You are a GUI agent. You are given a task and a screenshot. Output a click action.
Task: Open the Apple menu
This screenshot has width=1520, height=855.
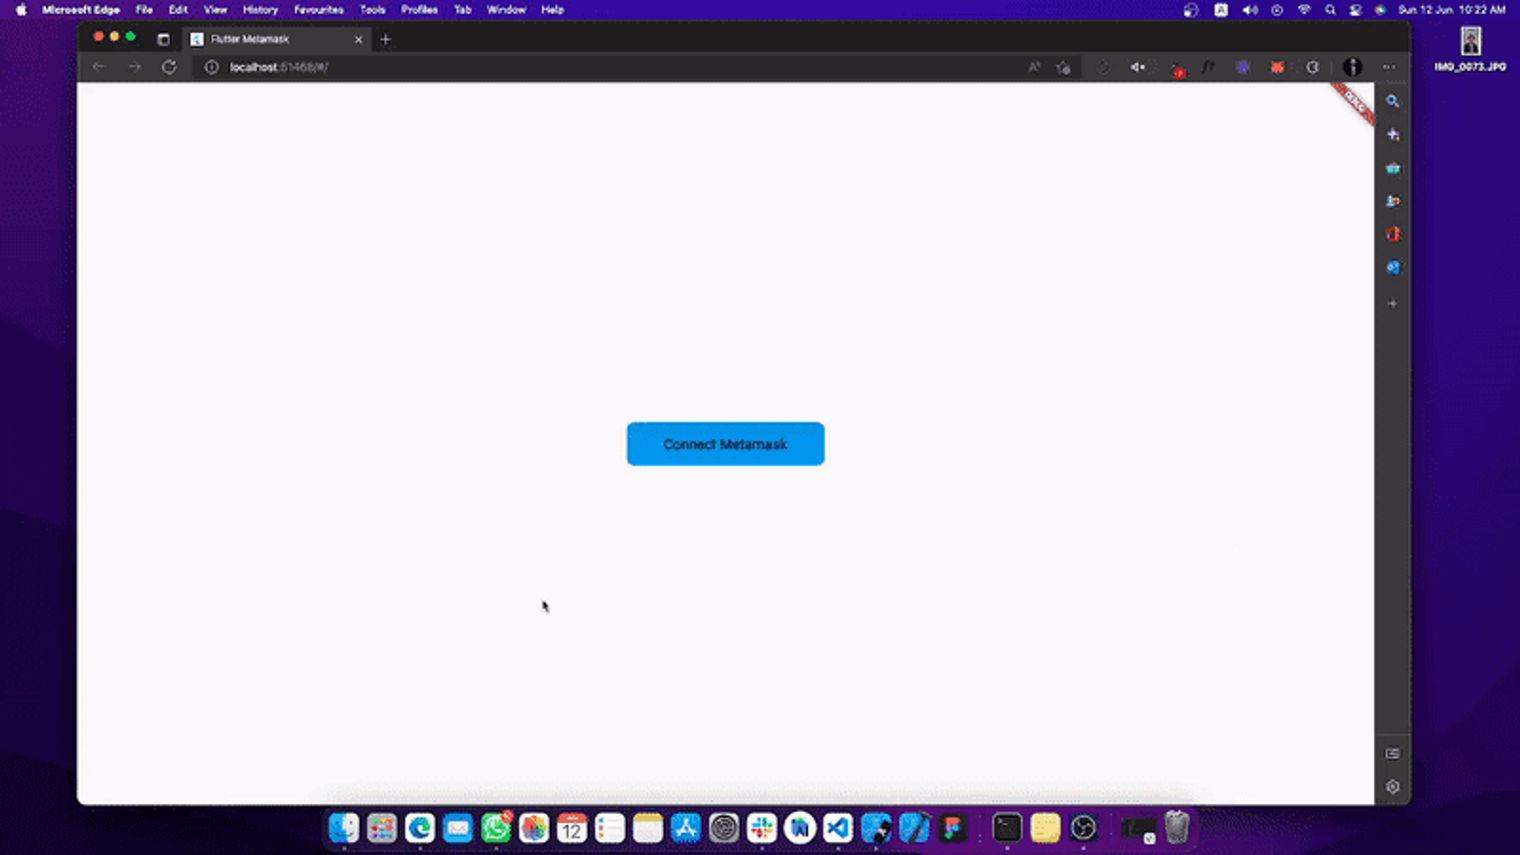[21, 10]
